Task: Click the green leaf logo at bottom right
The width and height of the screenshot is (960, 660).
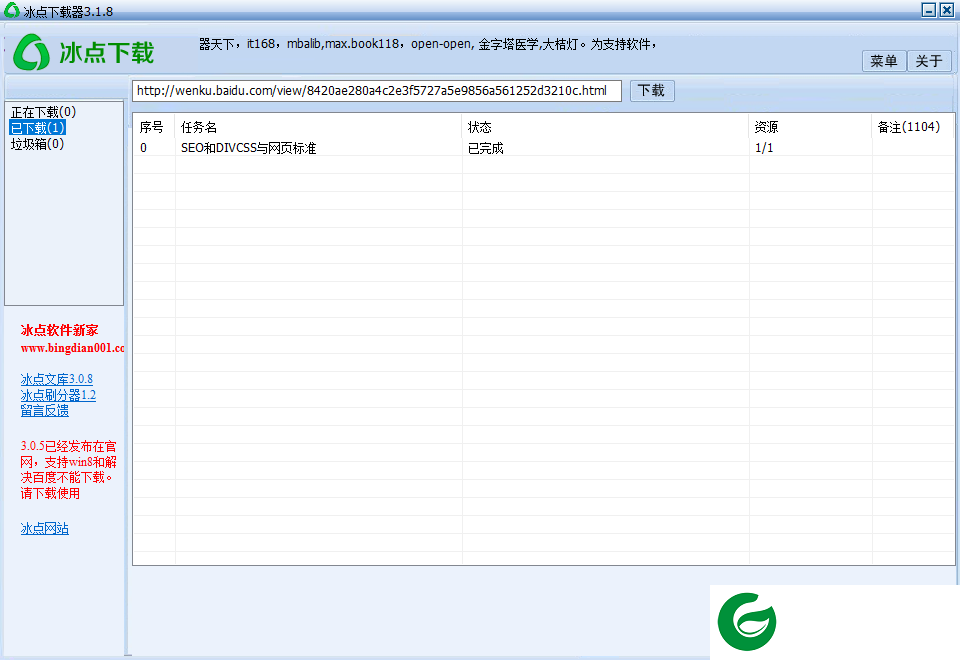Action: click(x=747, y=621)
